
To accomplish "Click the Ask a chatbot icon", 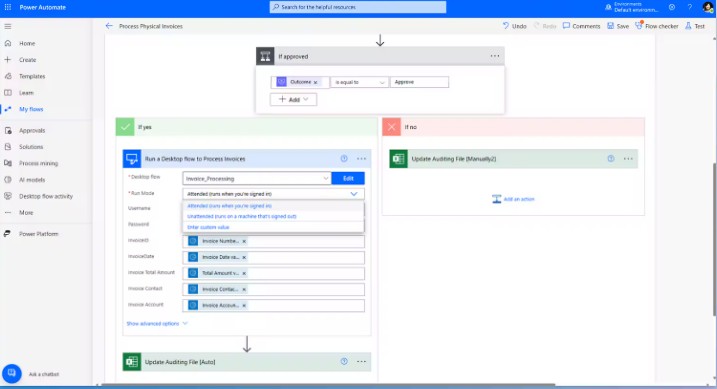I will click(11, 373).
